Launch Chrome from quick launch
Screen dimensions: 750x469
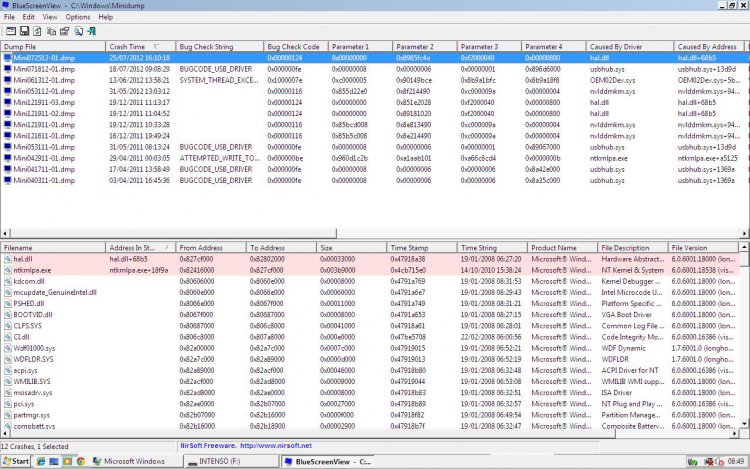(x=81, y=461)
